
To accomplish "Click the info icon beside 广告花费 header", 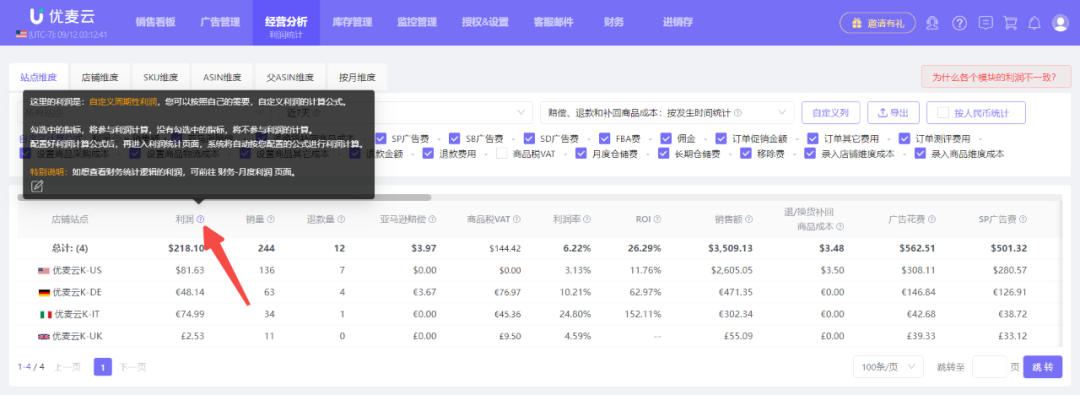I will tap(932, 219).
